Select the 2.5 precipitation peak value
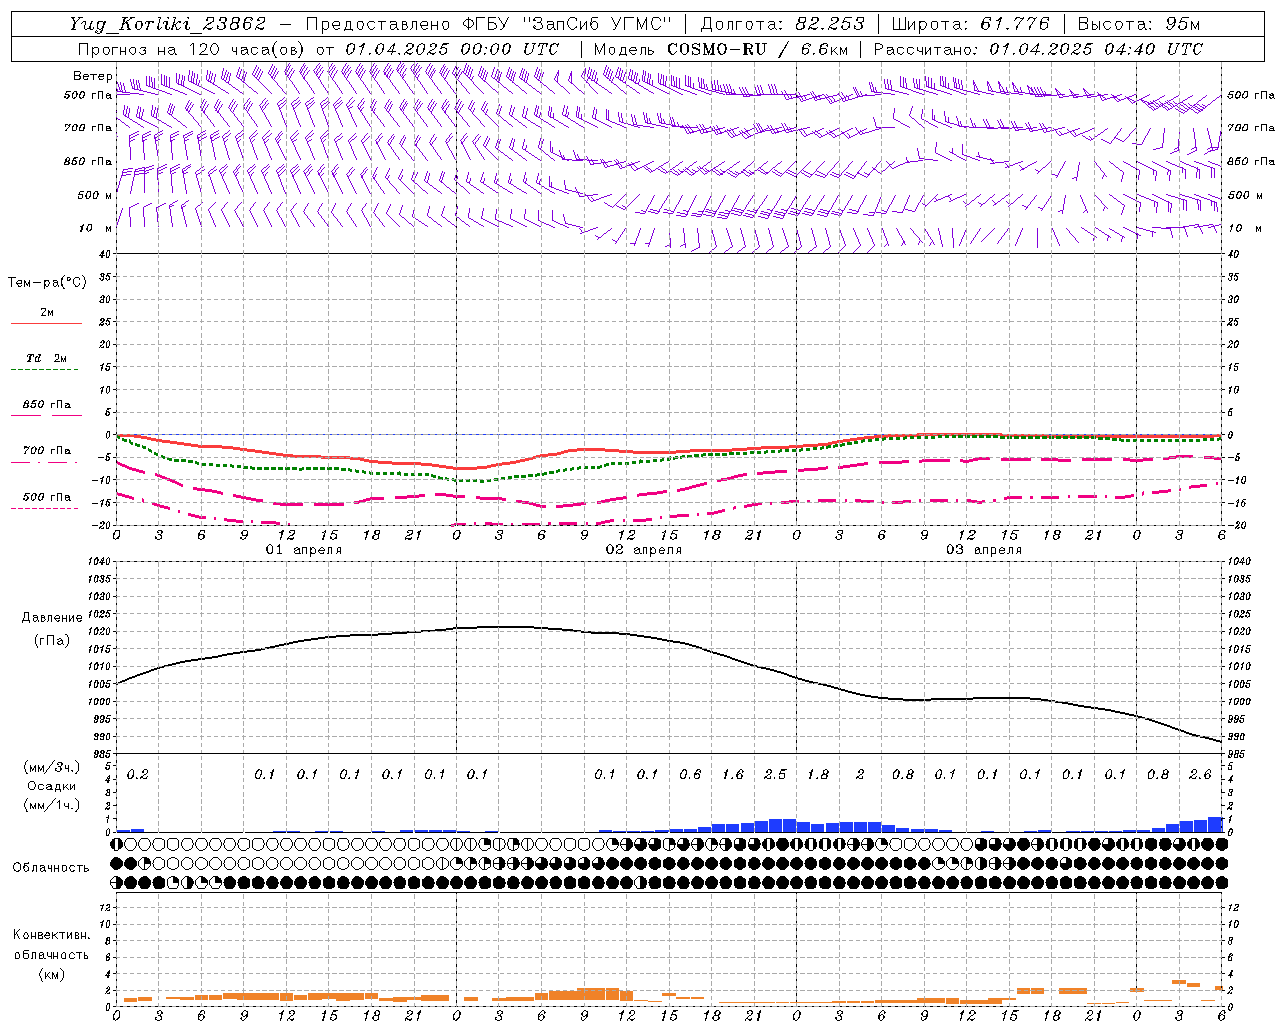 click(x=775, y=775)
